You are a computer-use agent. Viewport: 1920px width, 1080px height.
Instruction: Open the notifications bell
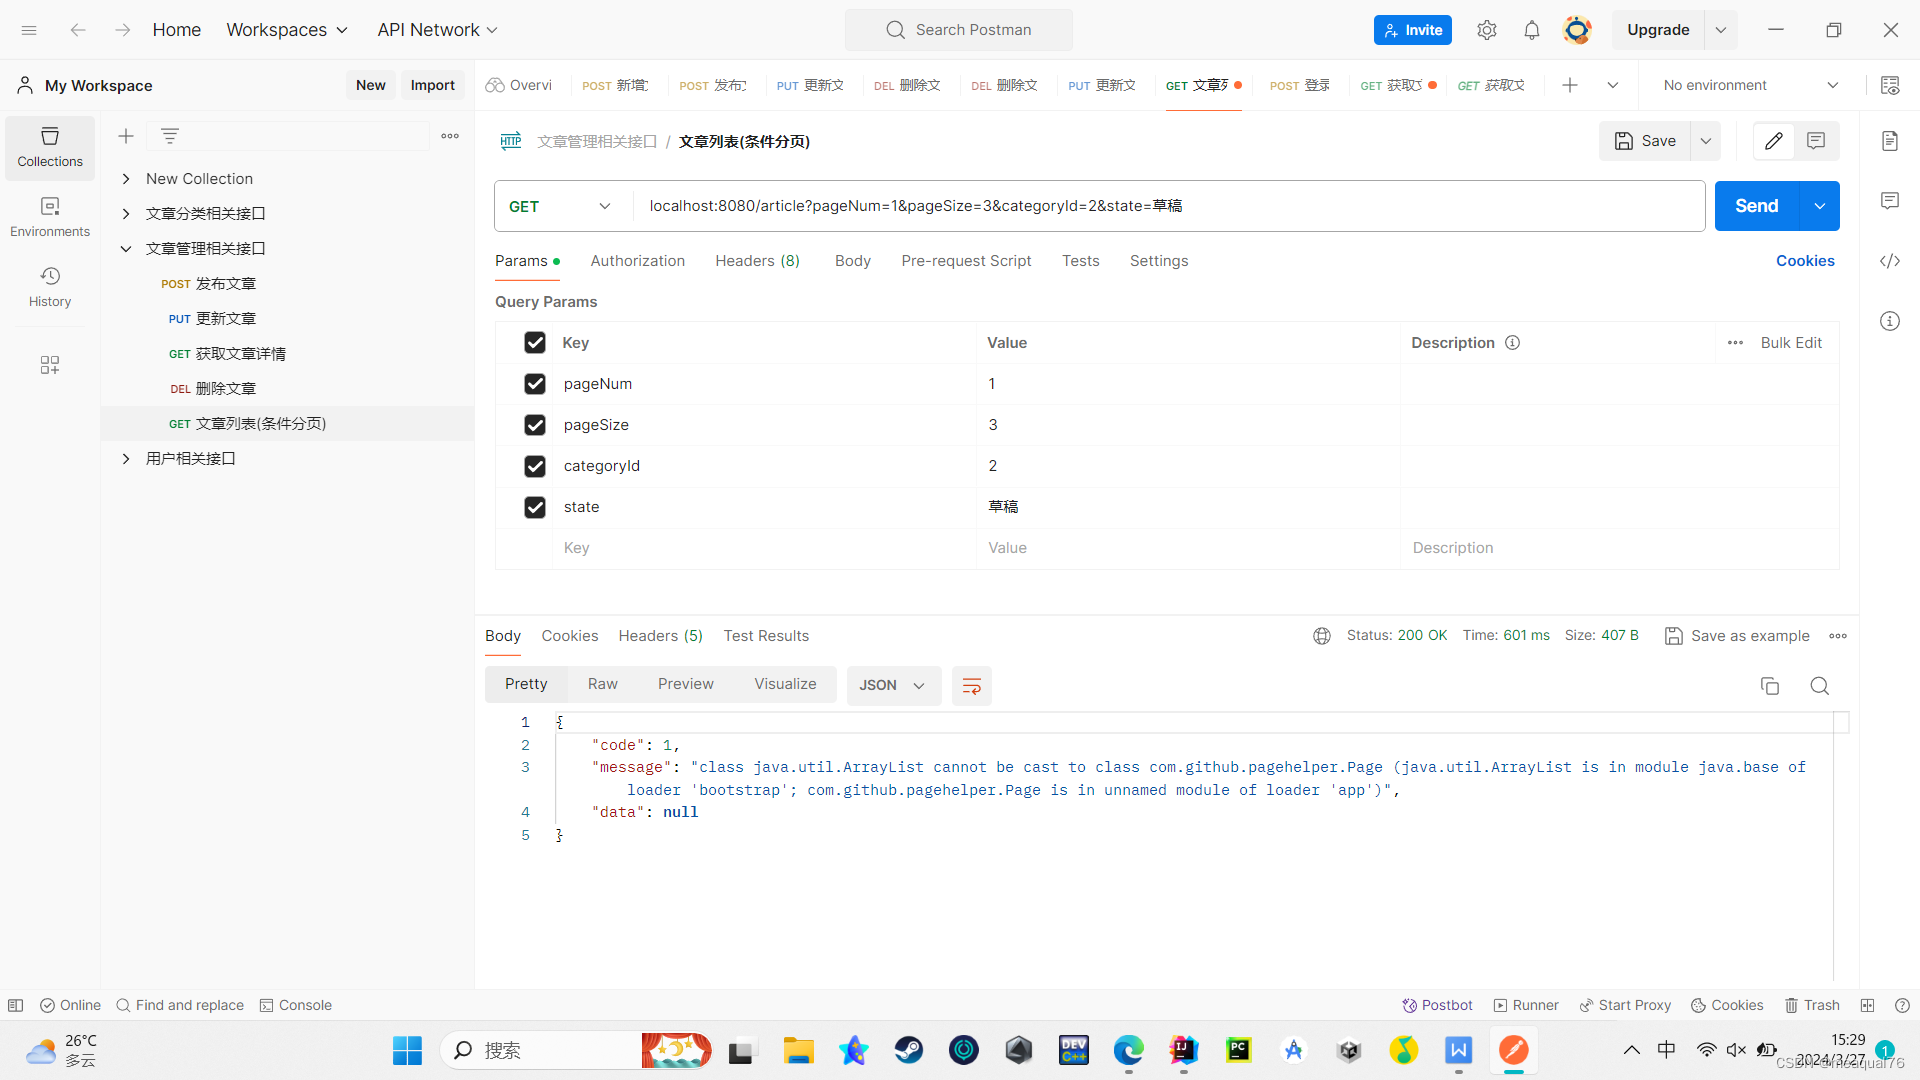click(x=1531, y=30)
